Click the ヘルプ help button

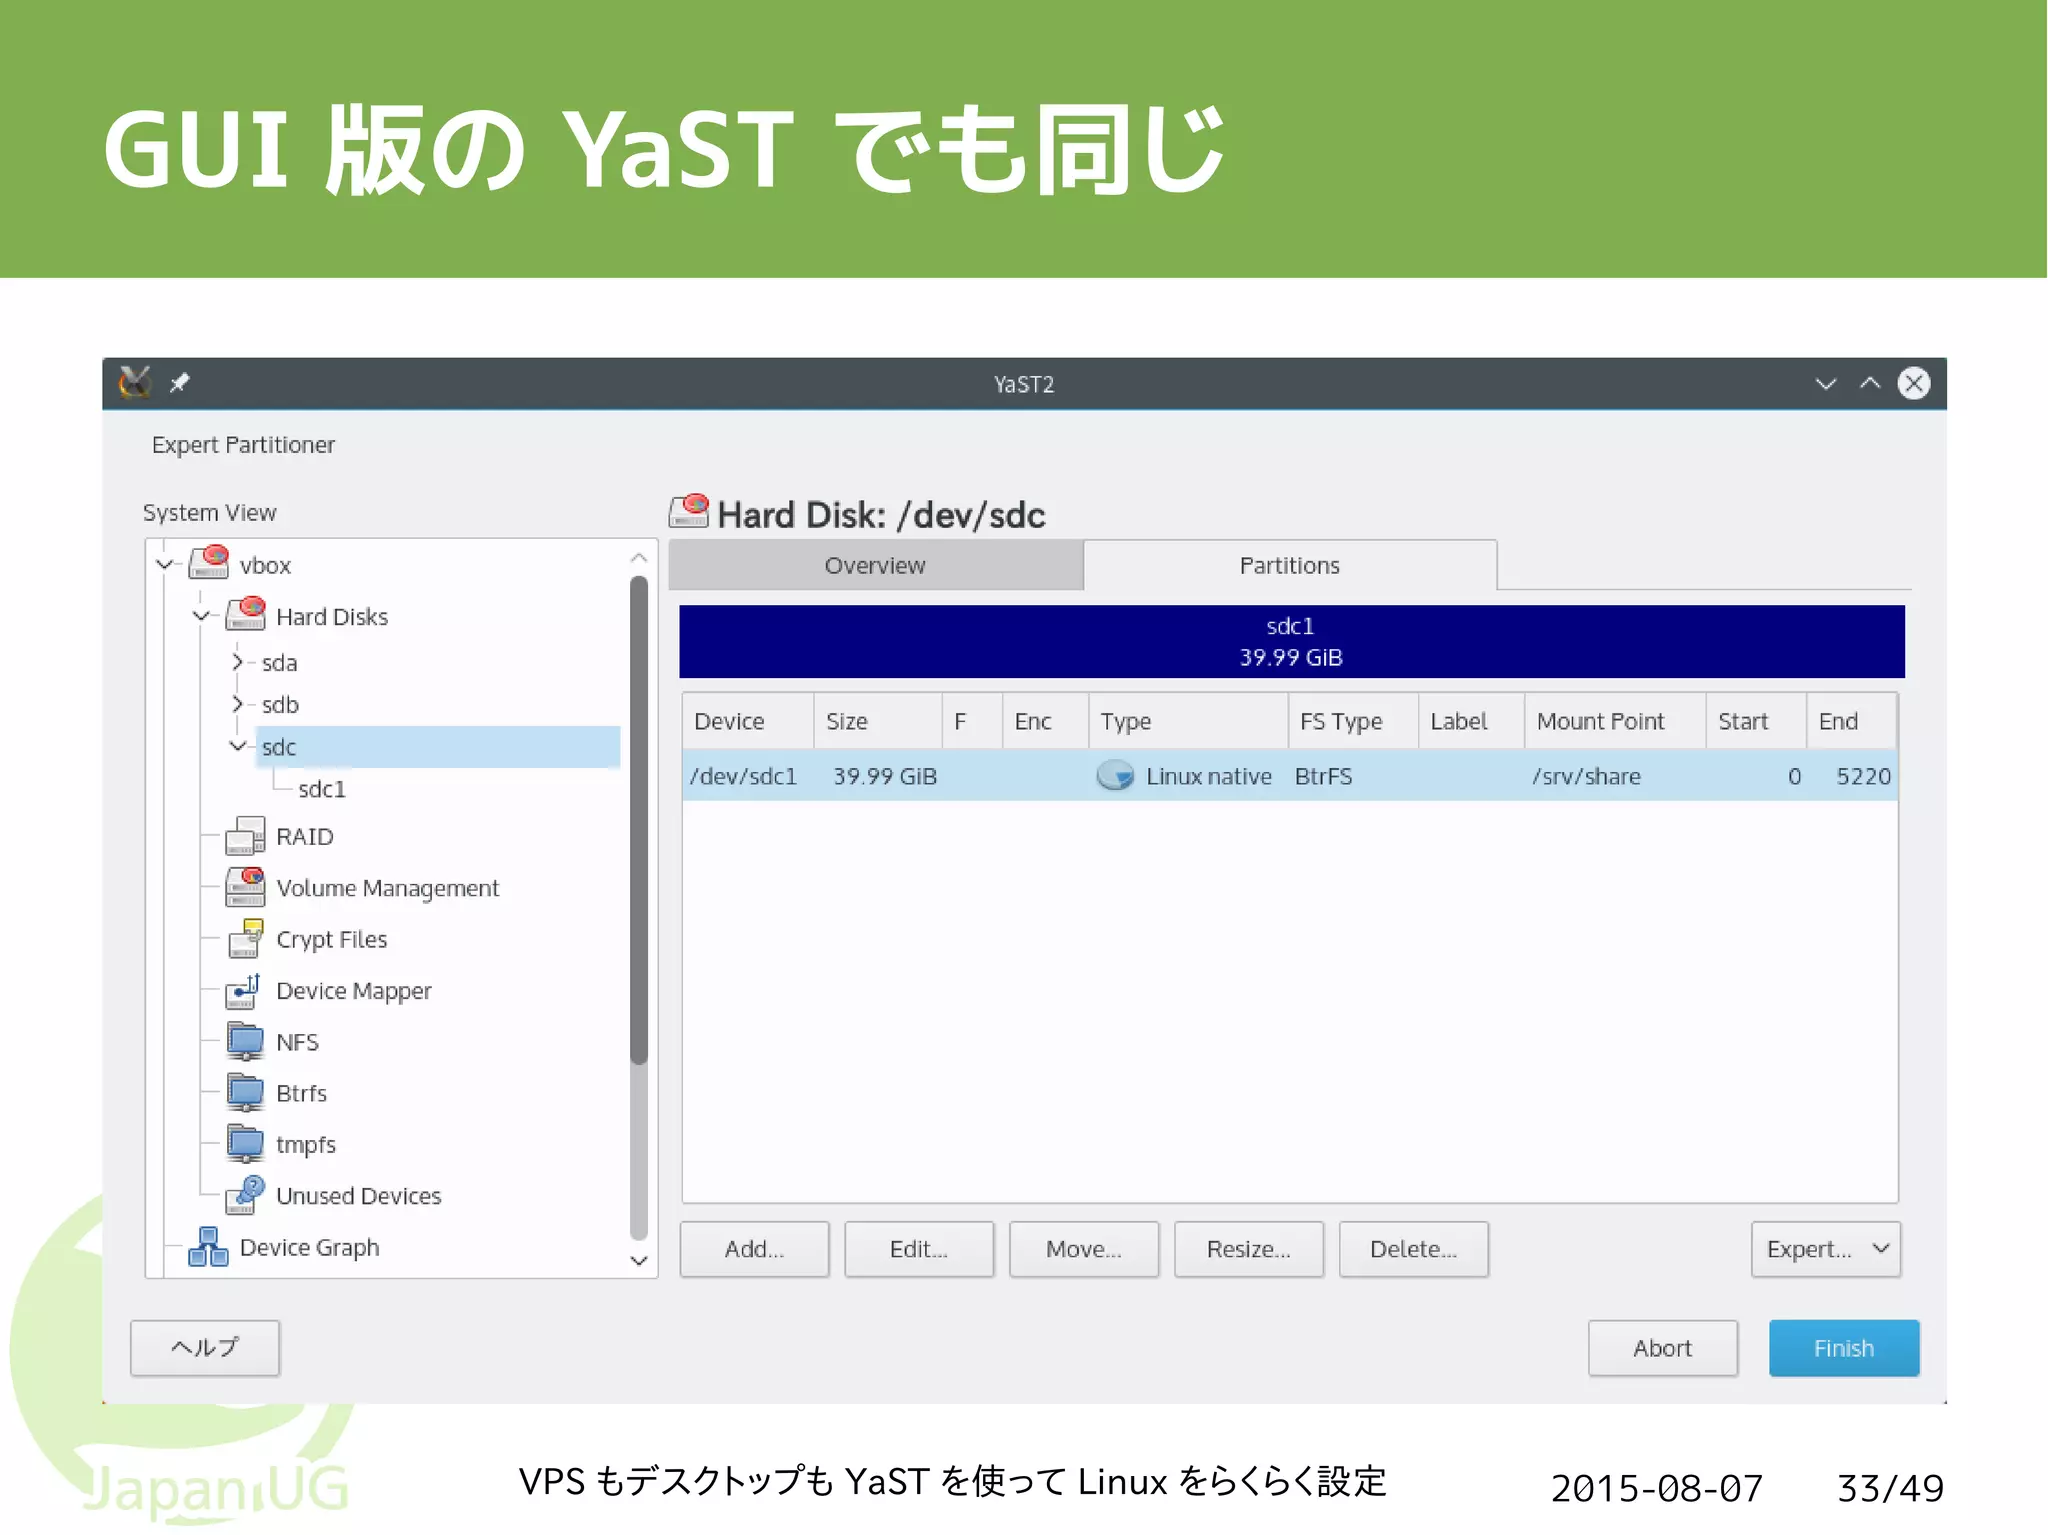pos(205,1348)
